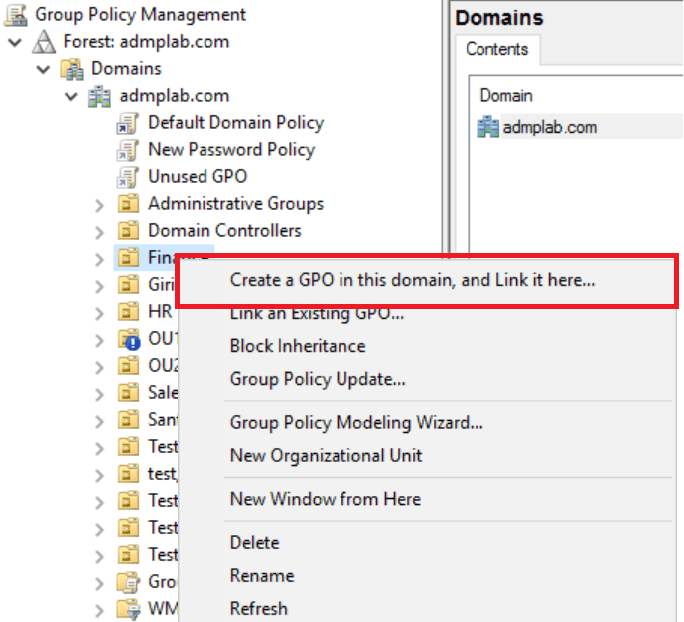Expand the OU1 node
The width and height of the screenshot is (684, 622).
pyautogui.click(x=99, y=340)
